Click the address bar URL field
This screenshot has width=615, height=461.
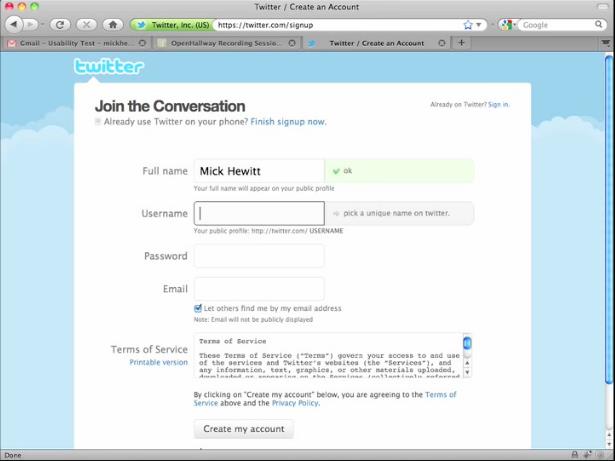(x=338, y=25)
